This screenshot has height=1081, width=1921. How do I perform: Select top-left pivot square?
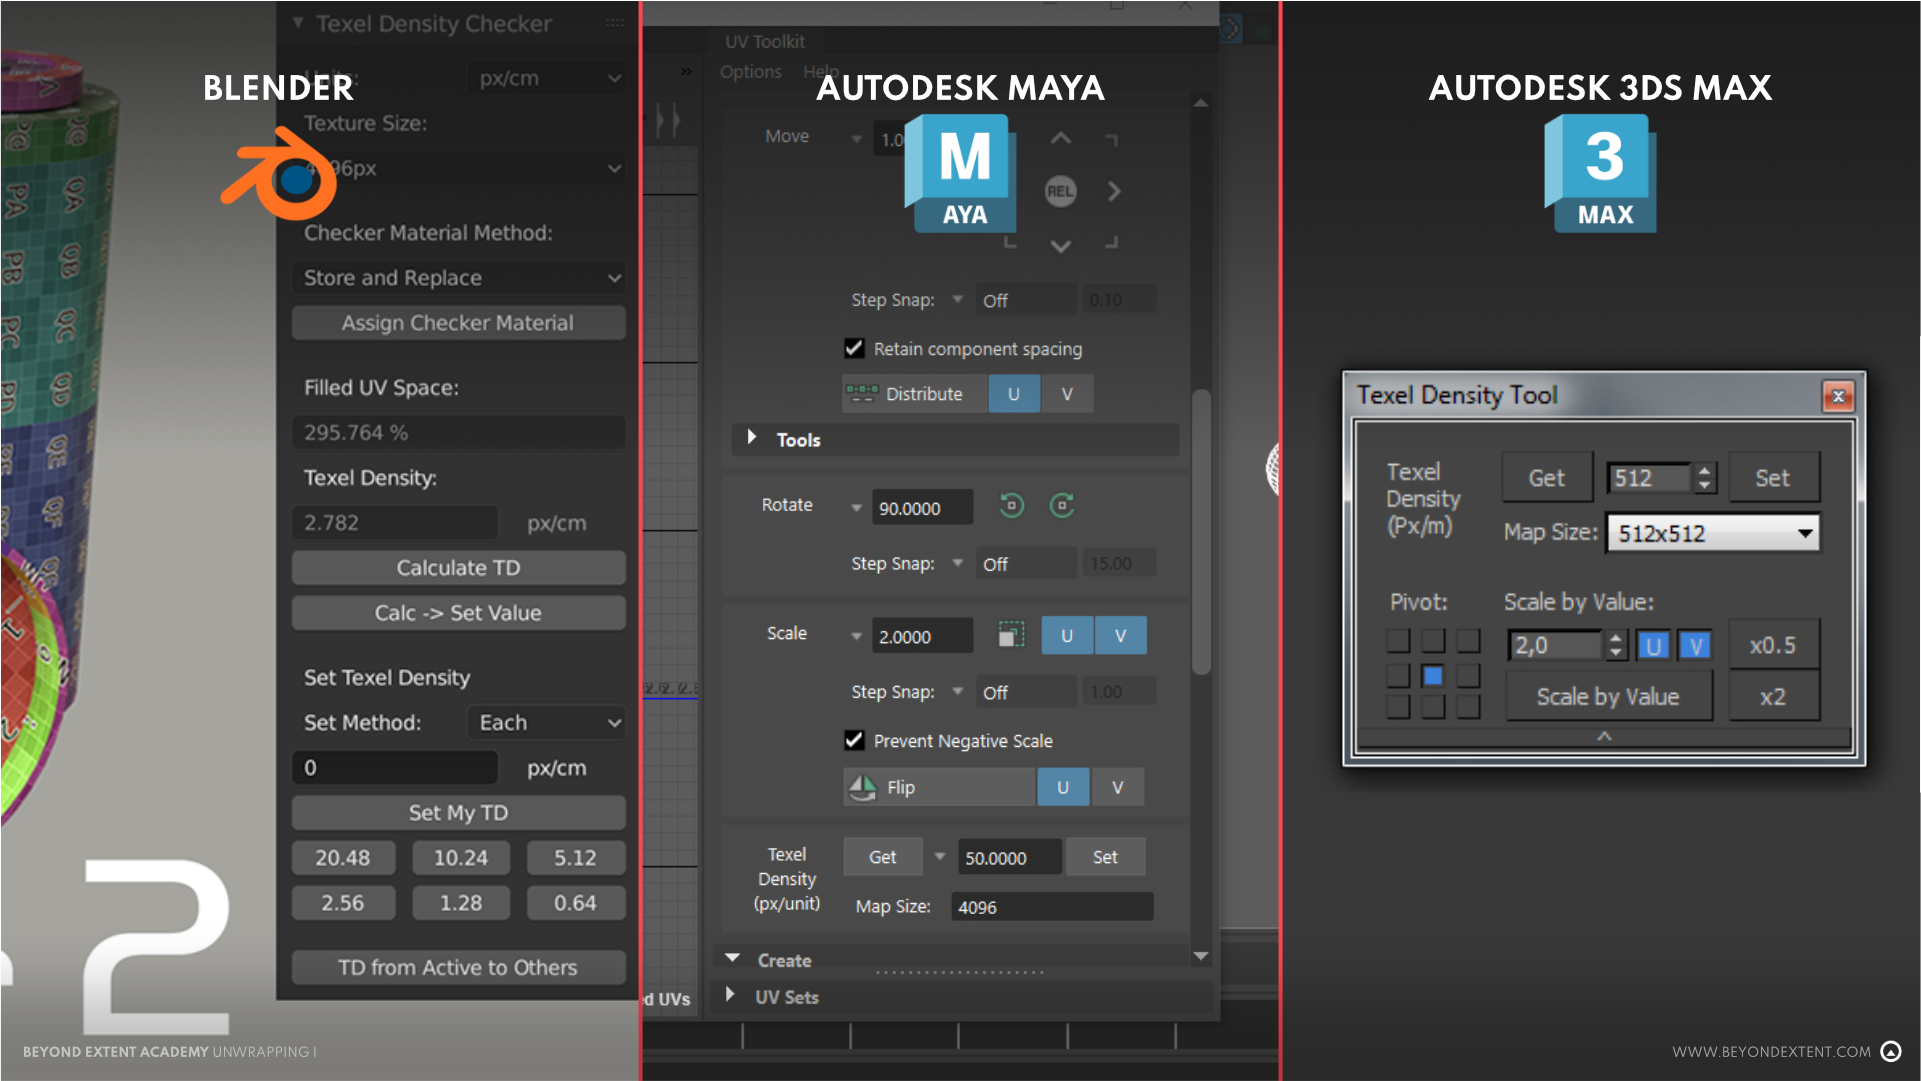(x=1398, y=640)
